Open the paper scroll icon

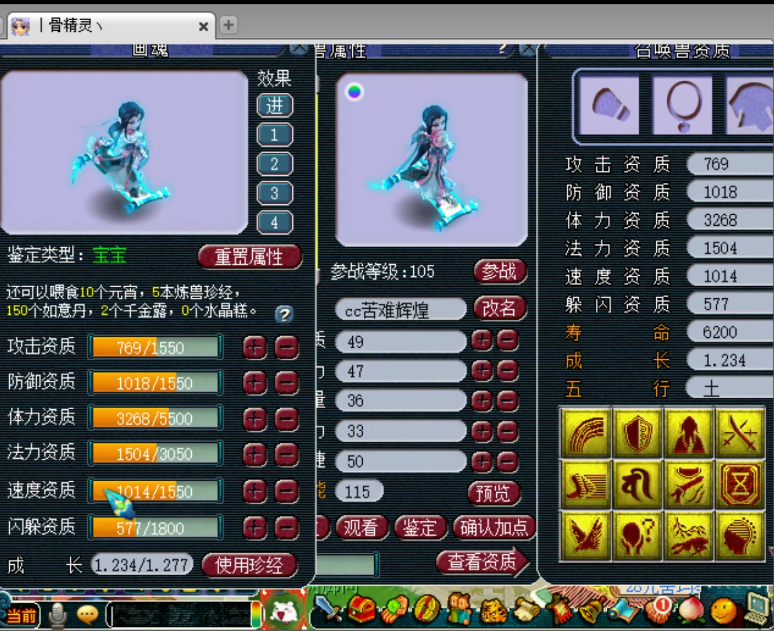click(527, 610)
